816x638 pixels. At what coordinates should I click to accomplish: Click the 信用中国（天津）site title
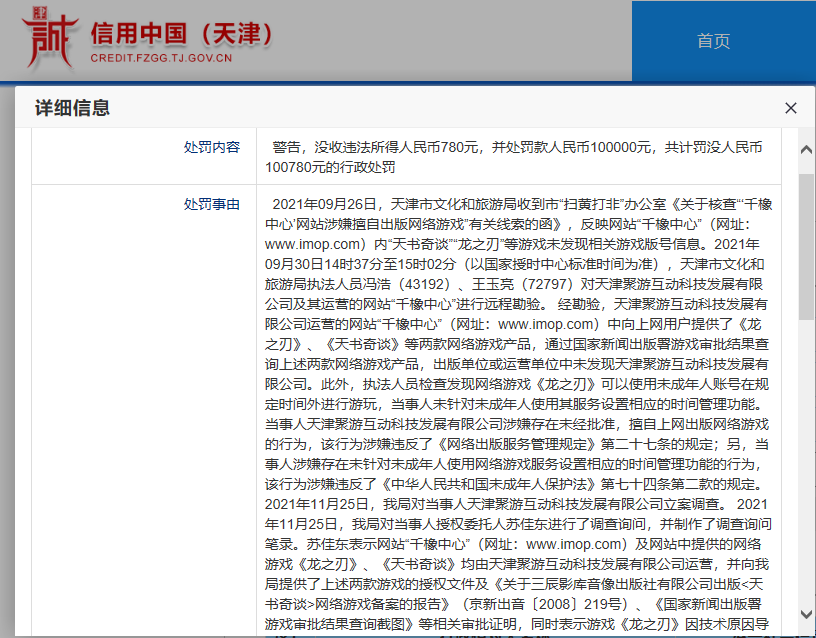pyautogui.click(x=181, y=32)
